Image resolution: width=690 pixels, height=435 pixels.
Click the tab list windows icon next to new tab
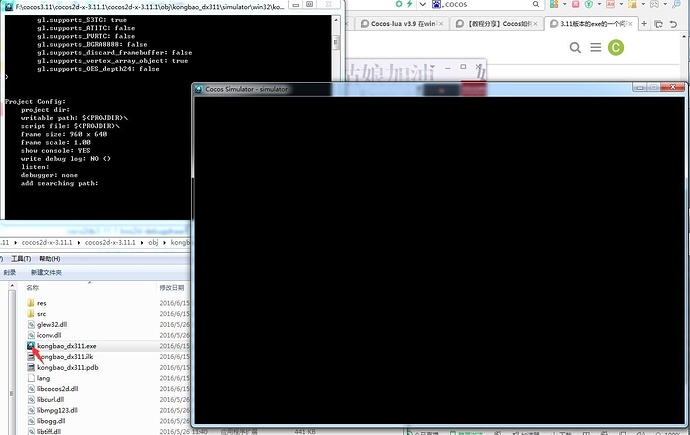tap(658, 24)
